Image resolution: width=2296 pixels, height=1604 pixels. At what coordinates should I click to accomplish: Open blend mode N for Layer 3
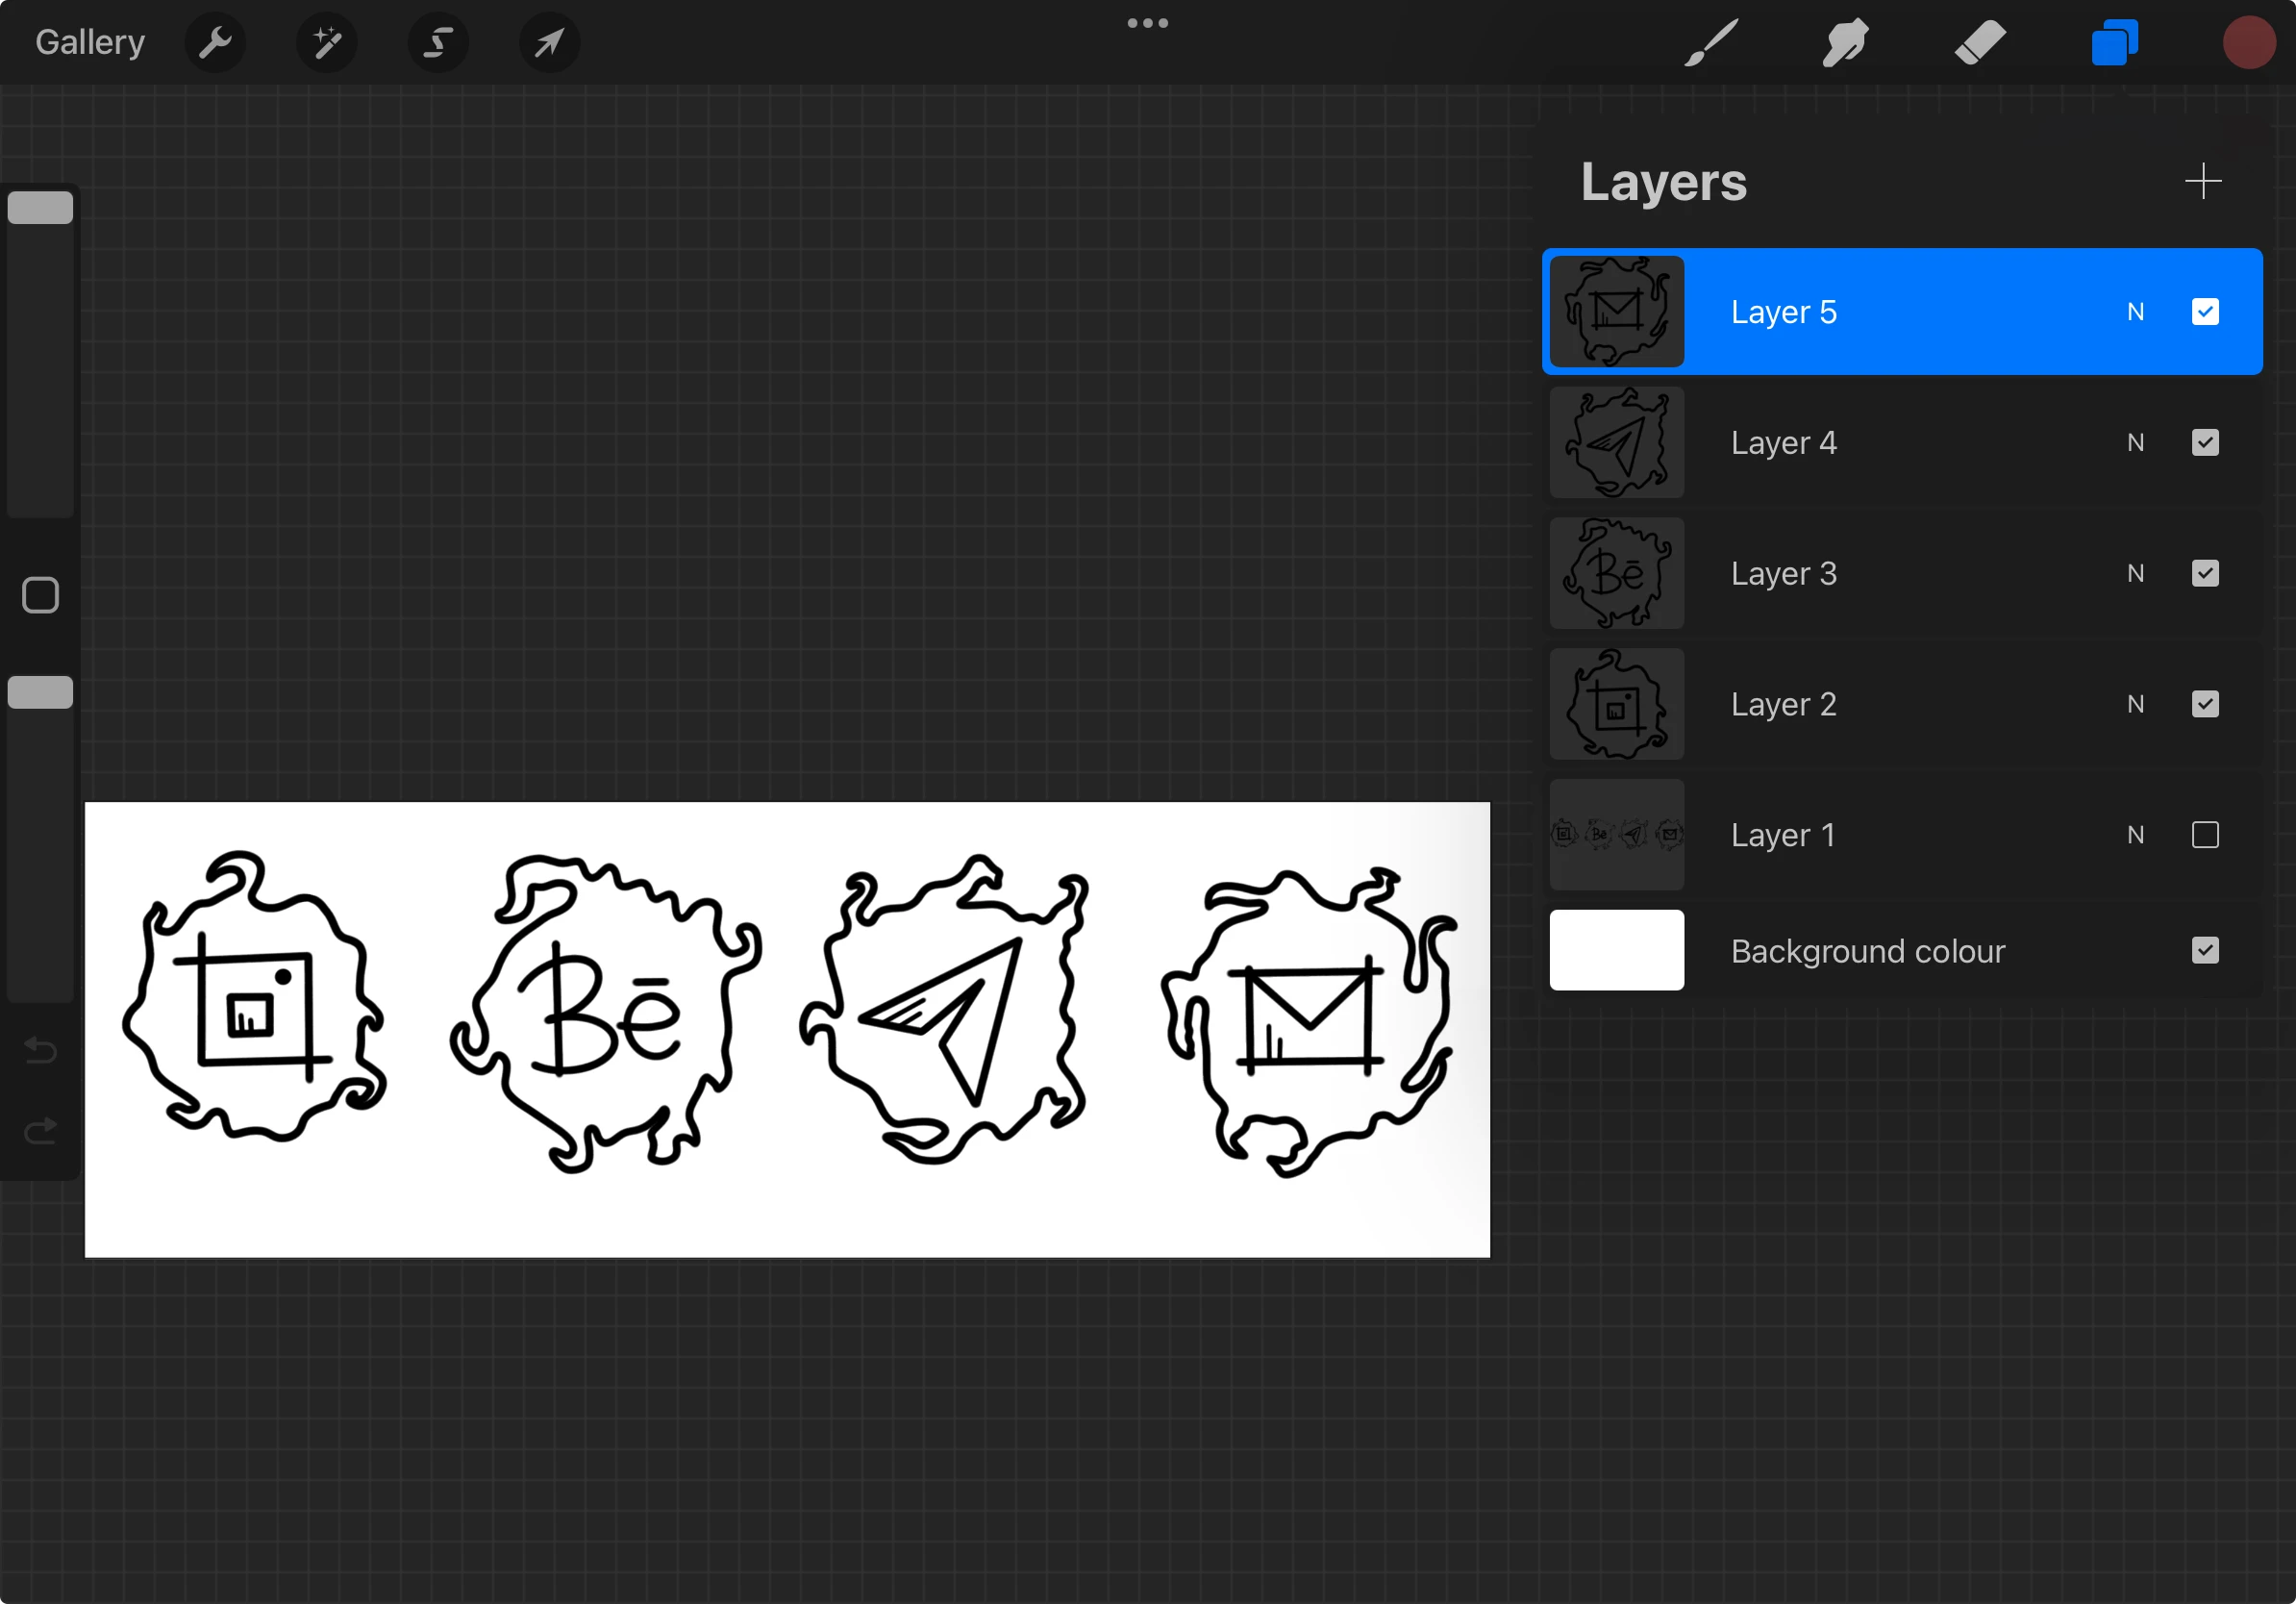coord(2136,573)
